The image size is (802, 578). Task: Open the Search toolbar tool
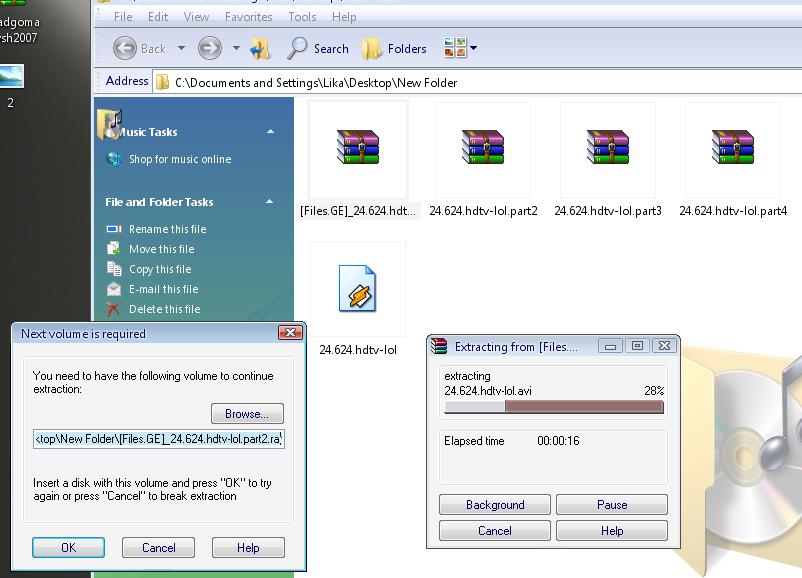click(318, 48)
